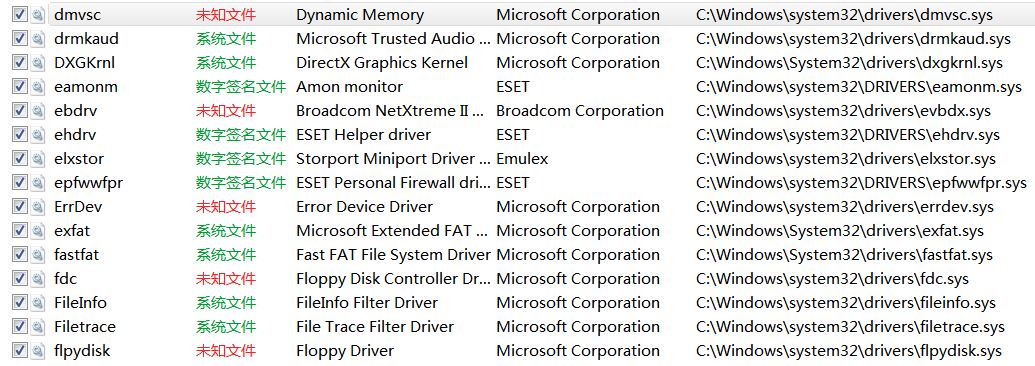The height and width of the screenshot is (366, 1035).
Task: Toggle the epfwwfpr checkbox
Action: [x=20, y=183]
